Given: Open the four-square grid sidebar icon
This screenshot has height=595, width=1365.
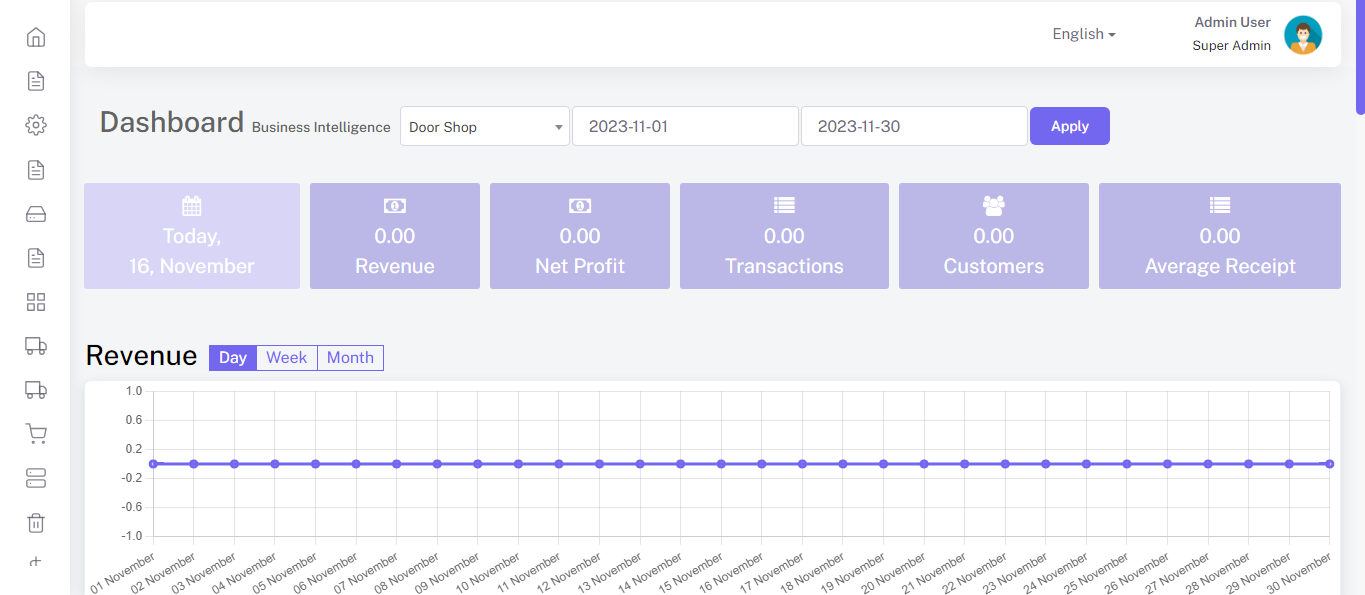Looking at the screenshot, I should (36, 302).
